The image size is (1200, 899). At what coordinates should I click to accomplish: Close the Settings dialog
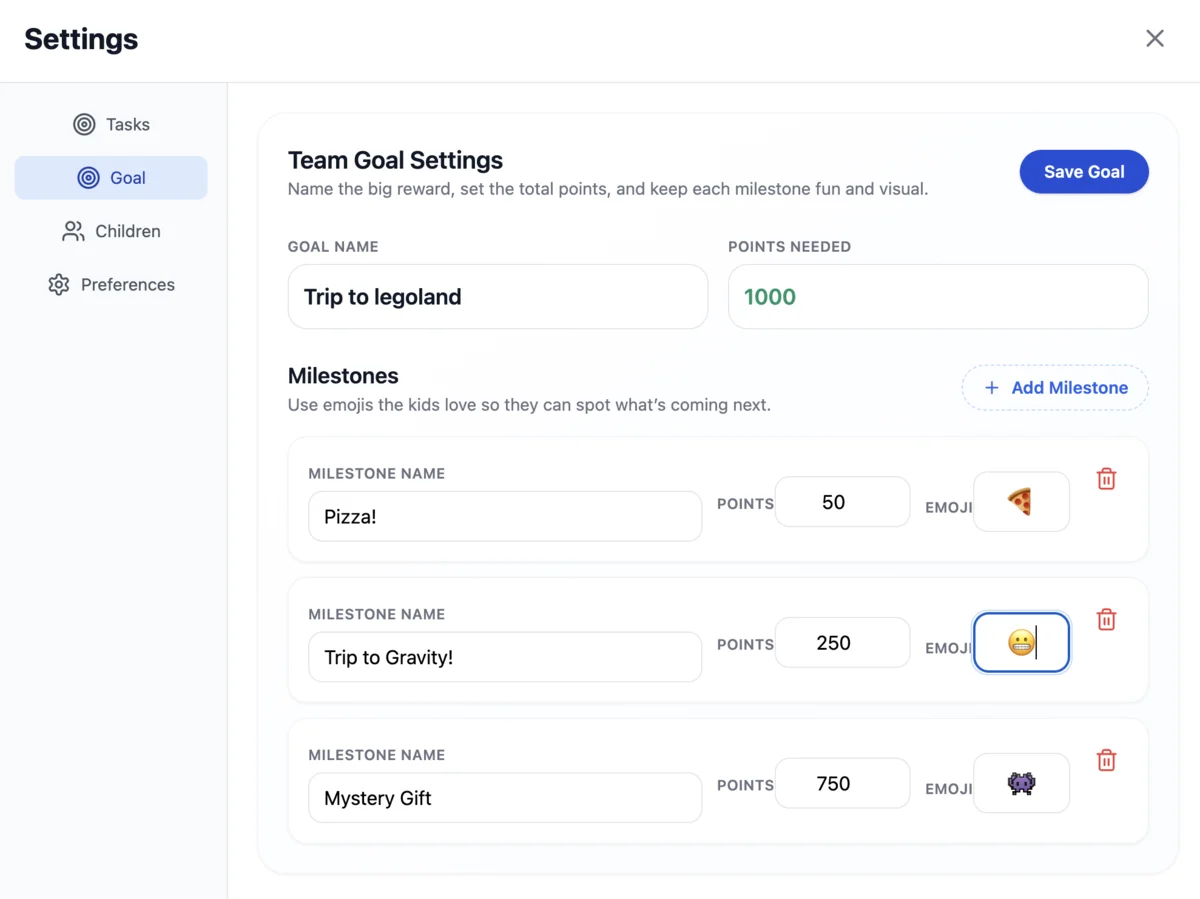coord(1155,38)
